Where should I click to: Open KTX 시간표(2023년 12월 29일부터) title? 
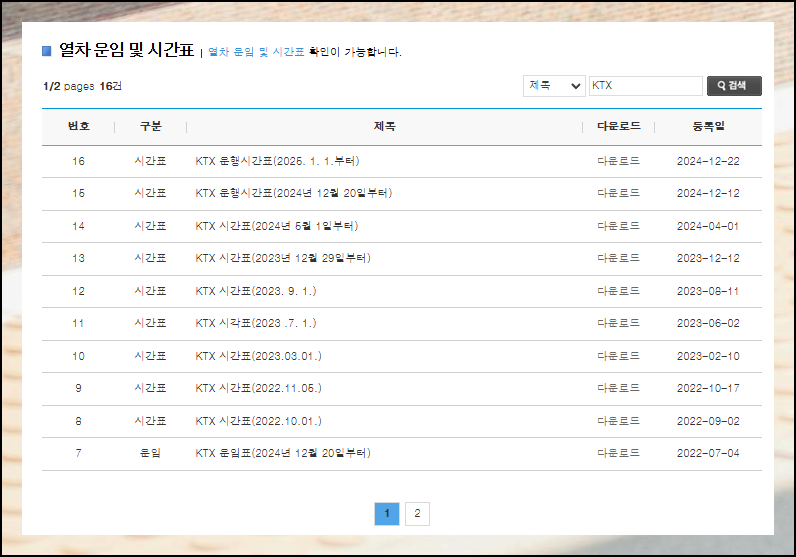tap(283, 258)
